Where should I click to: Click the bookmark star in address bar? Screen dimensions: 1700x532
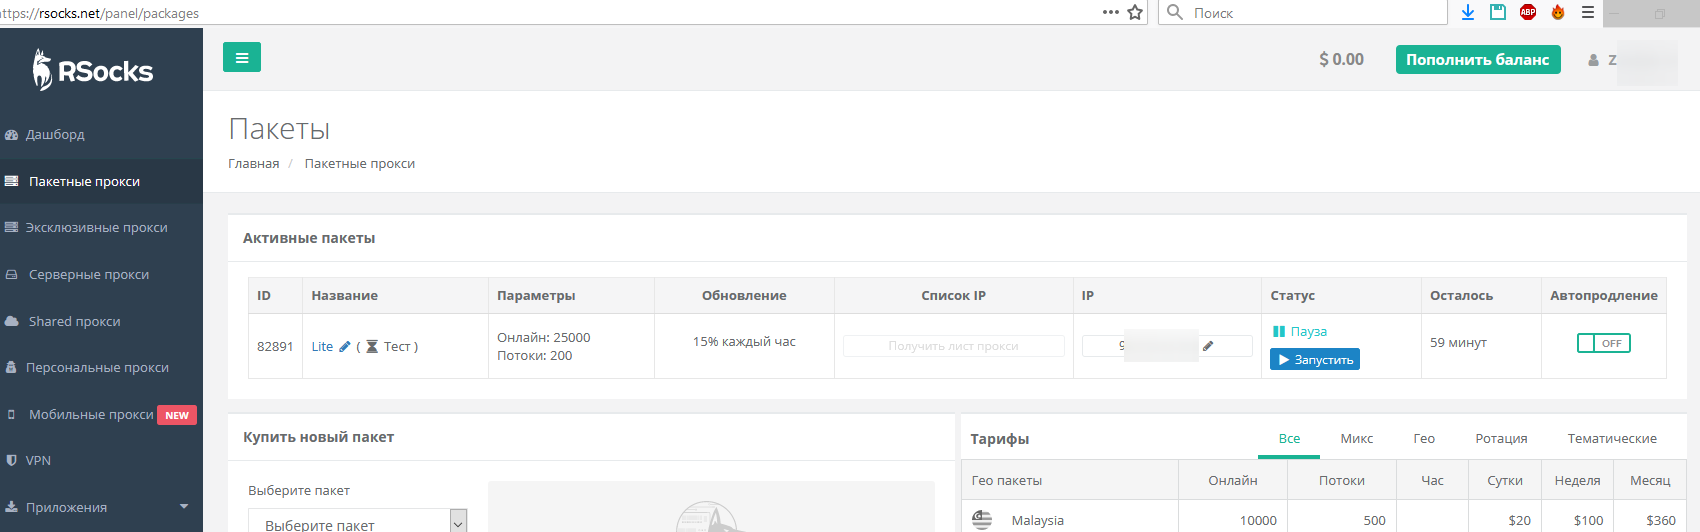coord(1135,13)
